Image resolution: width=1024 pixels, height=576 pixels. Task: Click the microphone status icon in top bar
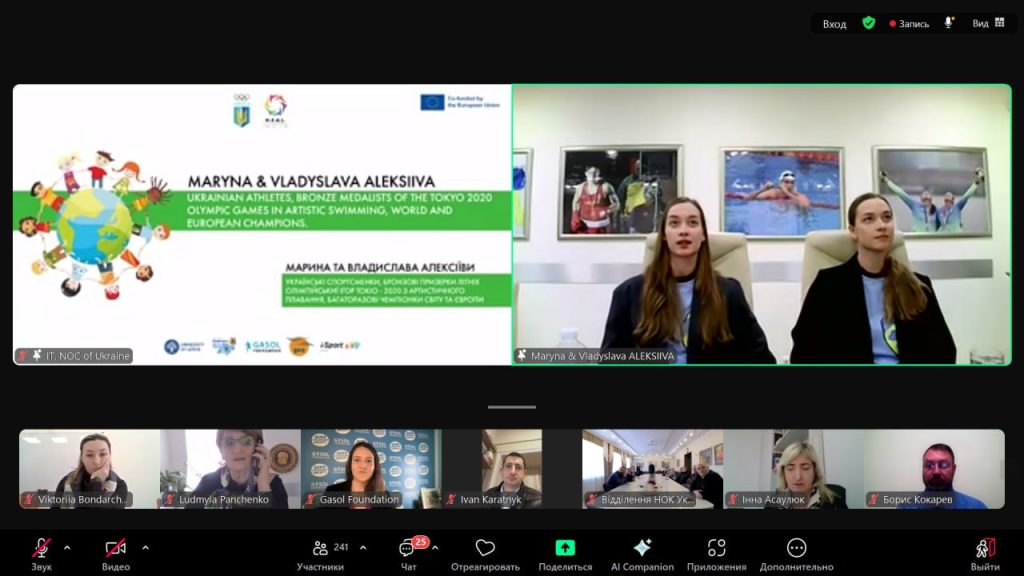[949, 23]
